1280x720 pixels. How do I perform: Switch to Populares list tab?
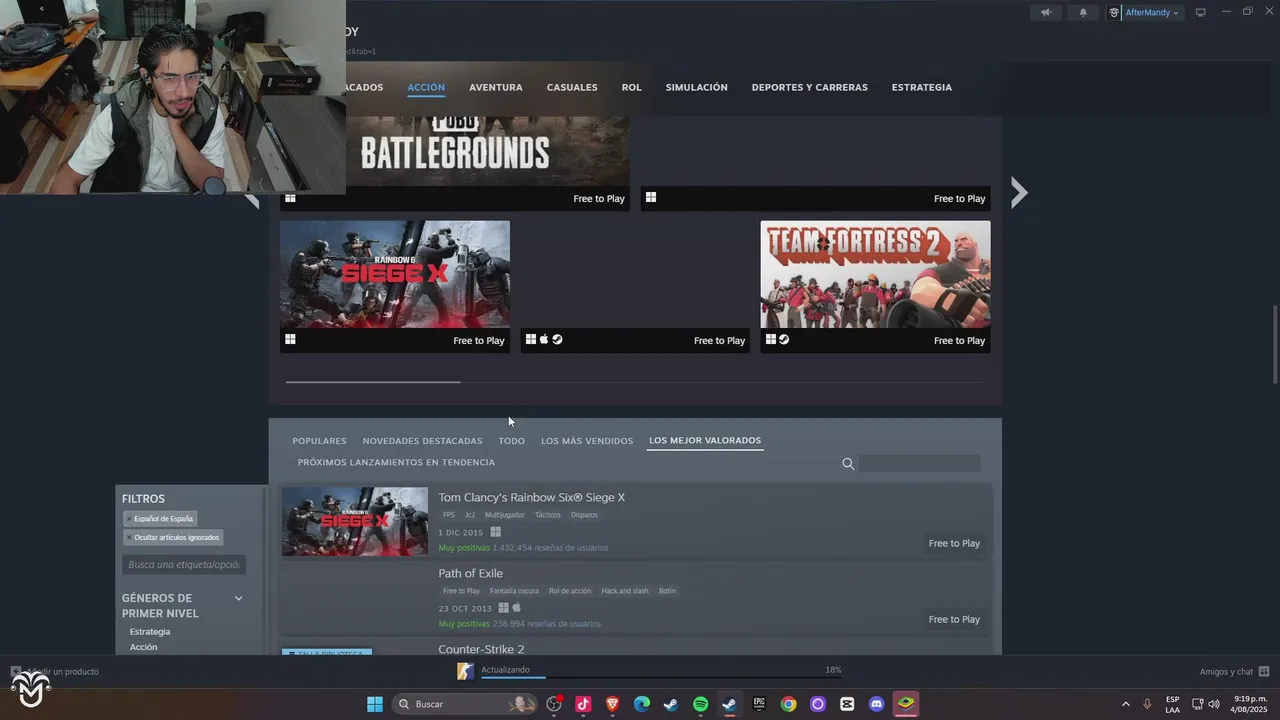319,441
